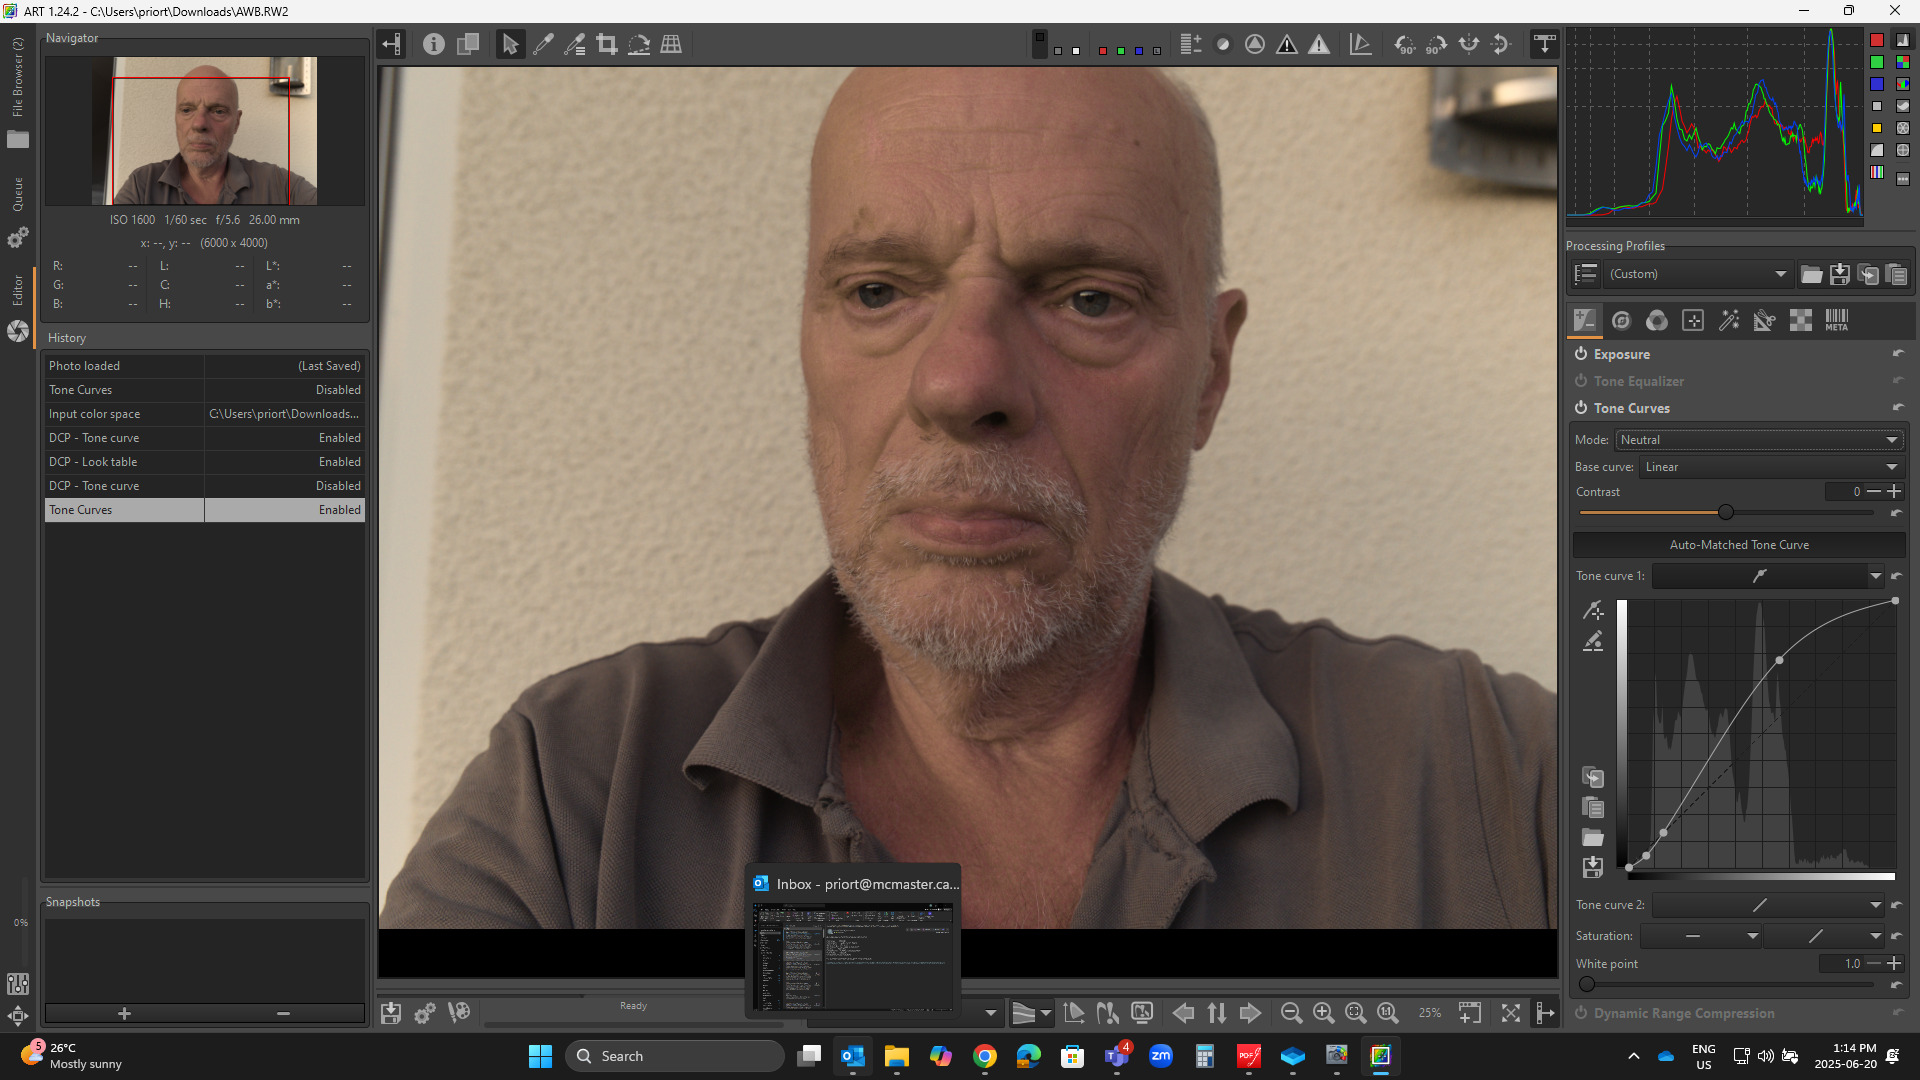Save current processing profile icon
Screen dimensions: 1920x1080
(x=1839, y=274)
